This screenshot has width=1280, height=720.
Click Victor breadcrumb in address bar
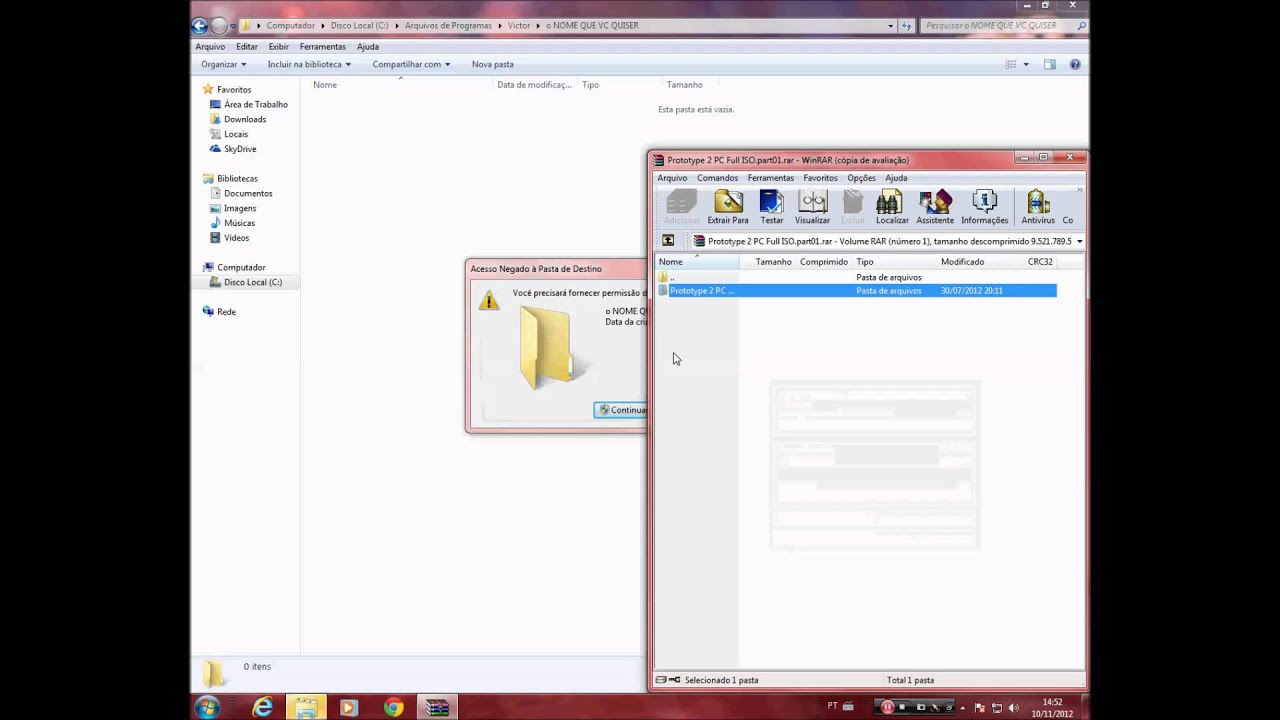click(519, 26)
